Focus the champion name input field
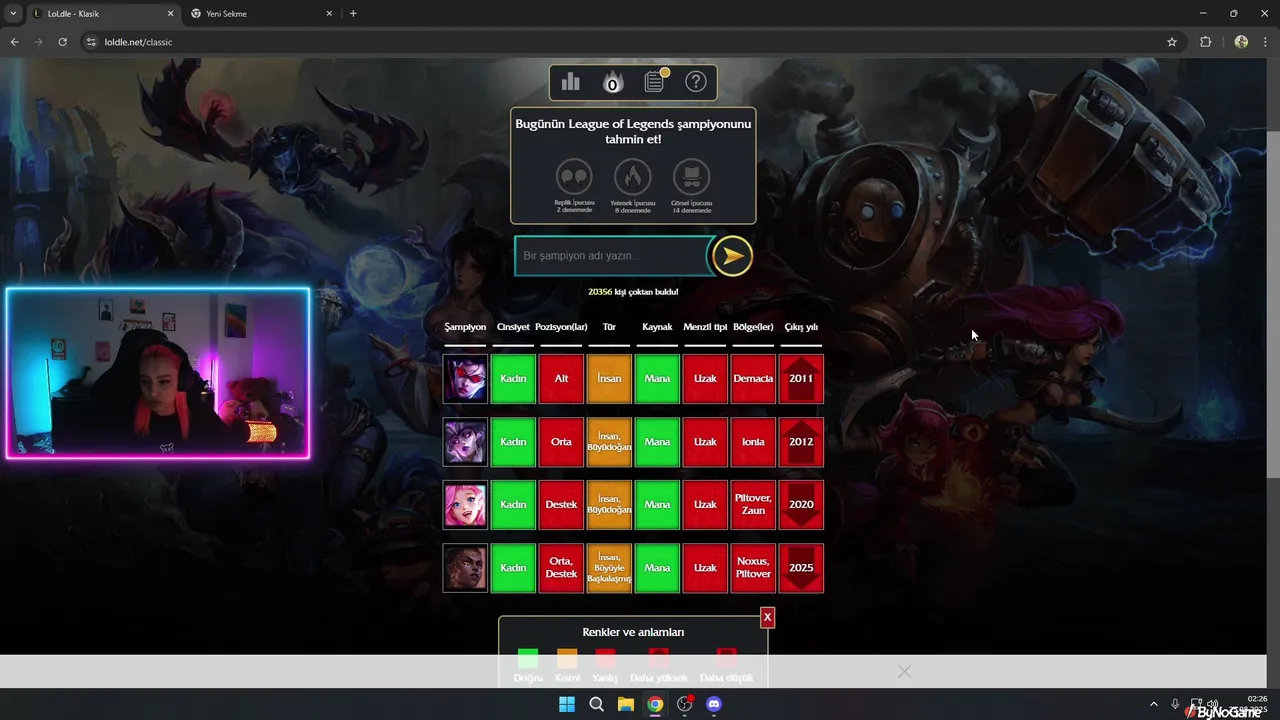The width and height of the screenshot is (1280, 720). click(x=611, y=256)
